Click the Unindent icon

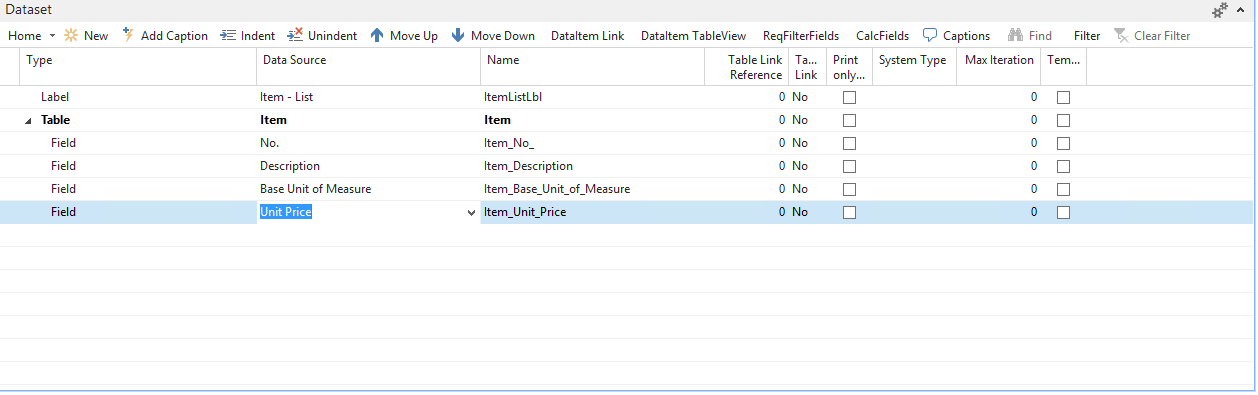pyautogui.click(x=295, y=35)
